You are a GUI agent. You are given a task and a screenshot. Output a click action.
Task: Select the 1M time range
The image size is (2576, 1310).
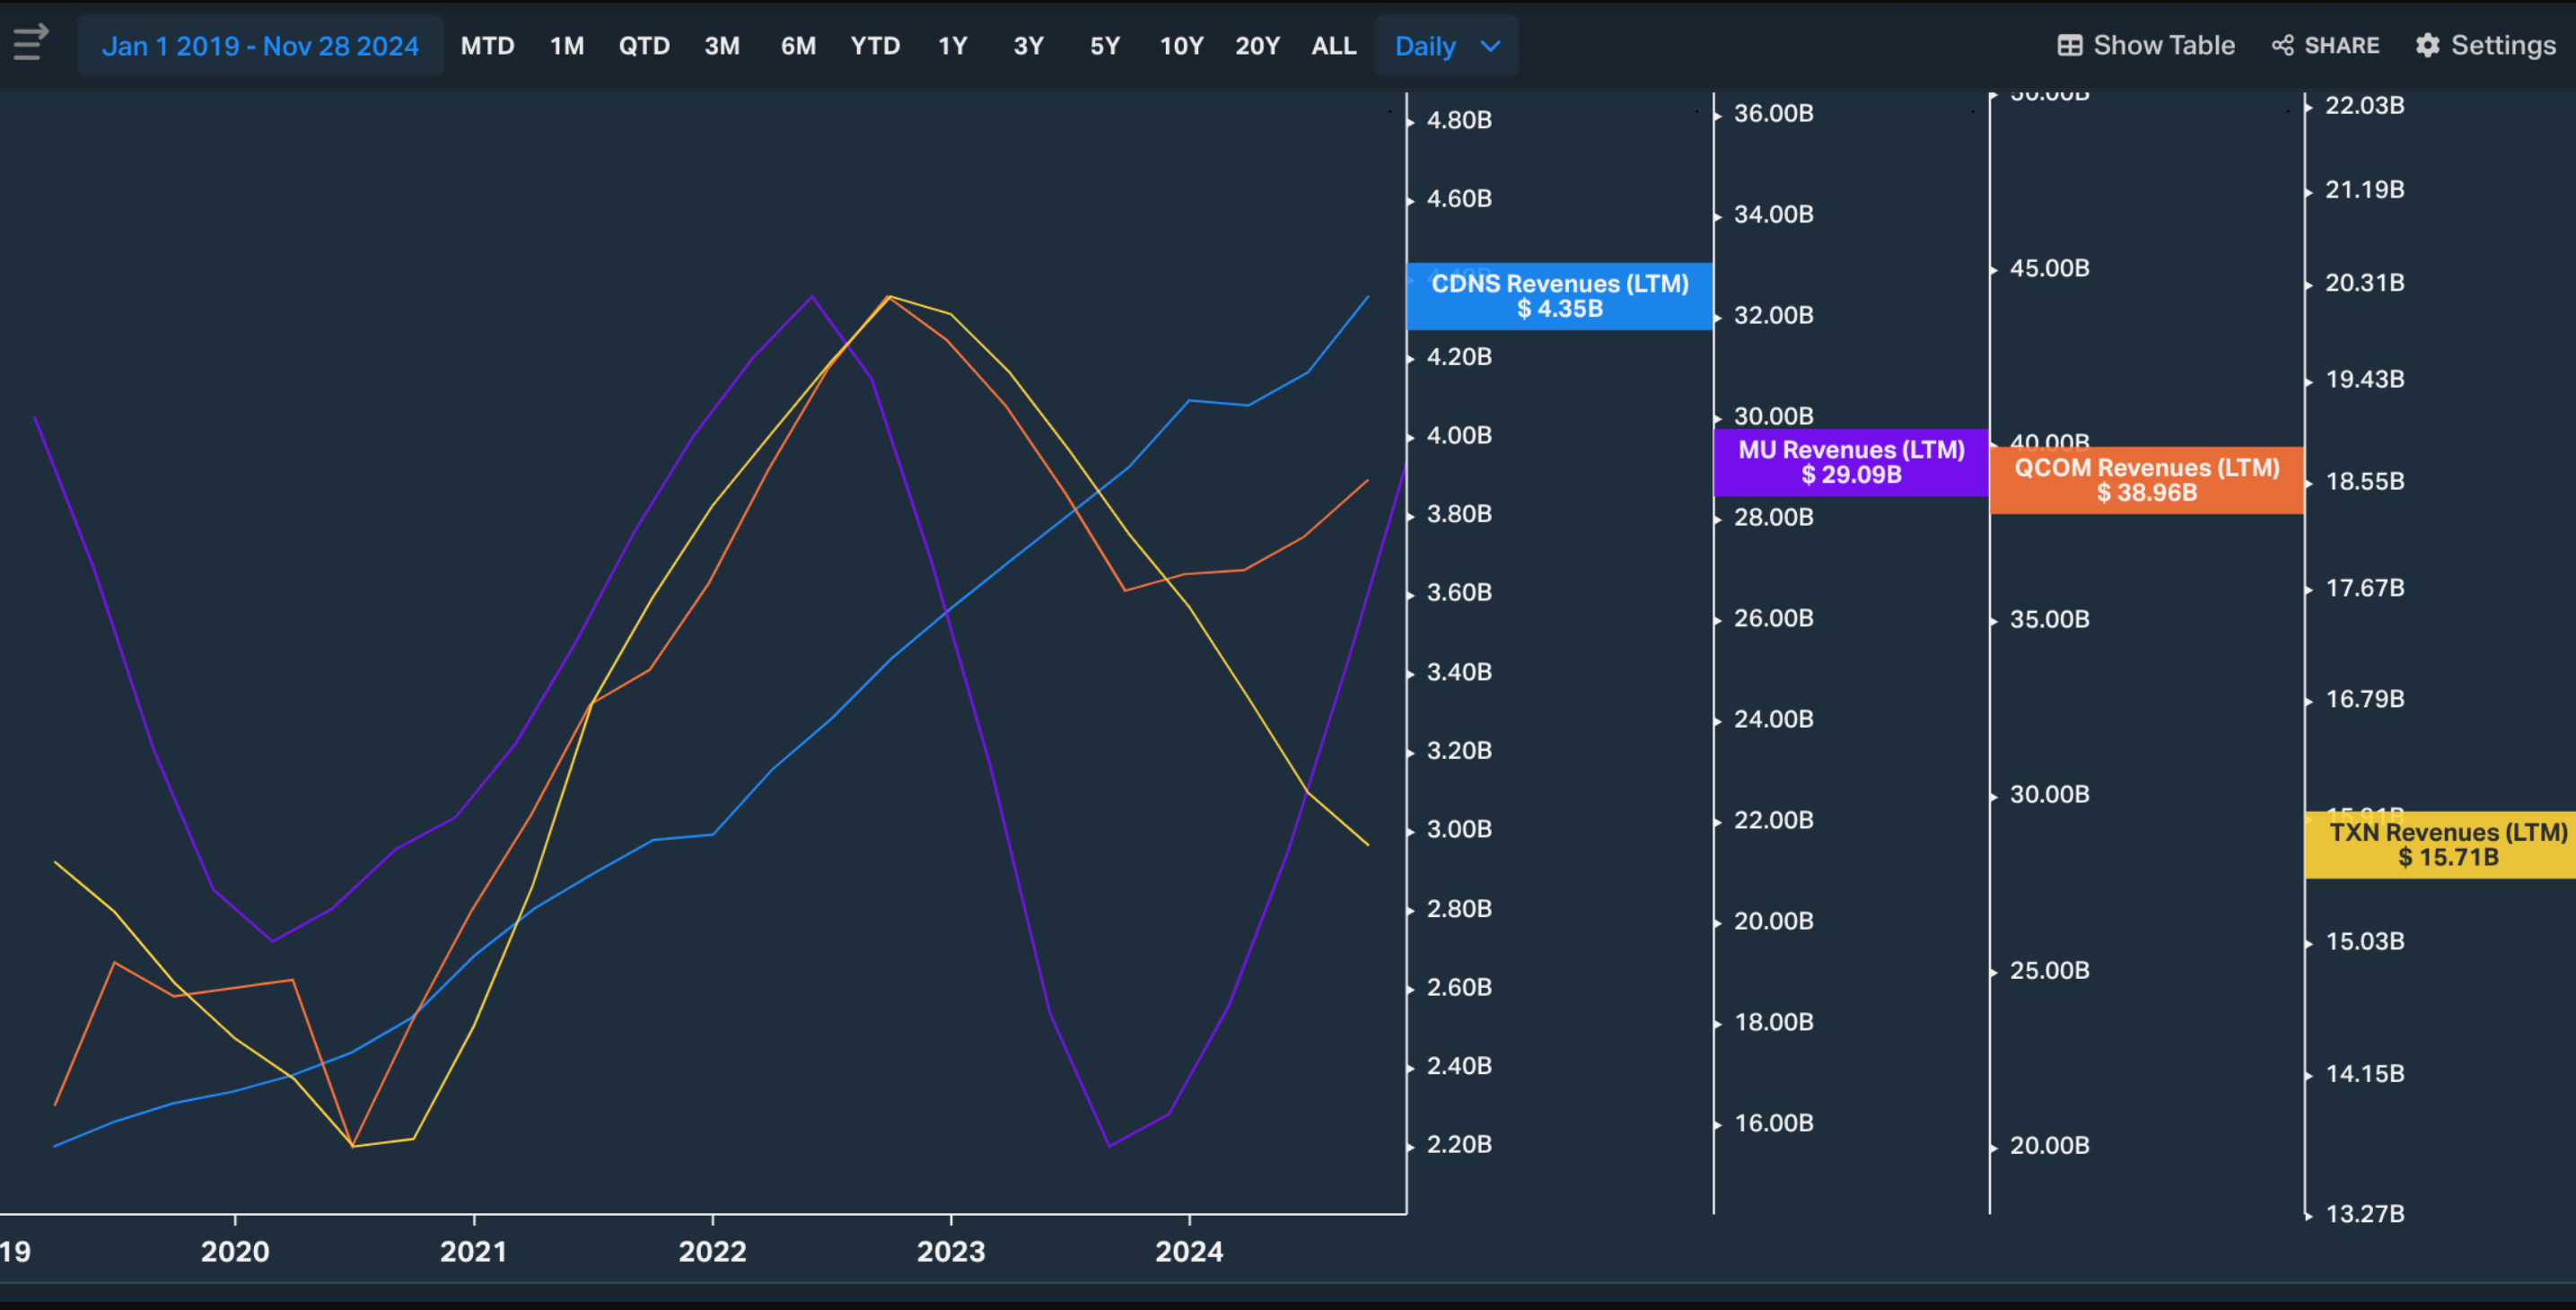point(567,46)
